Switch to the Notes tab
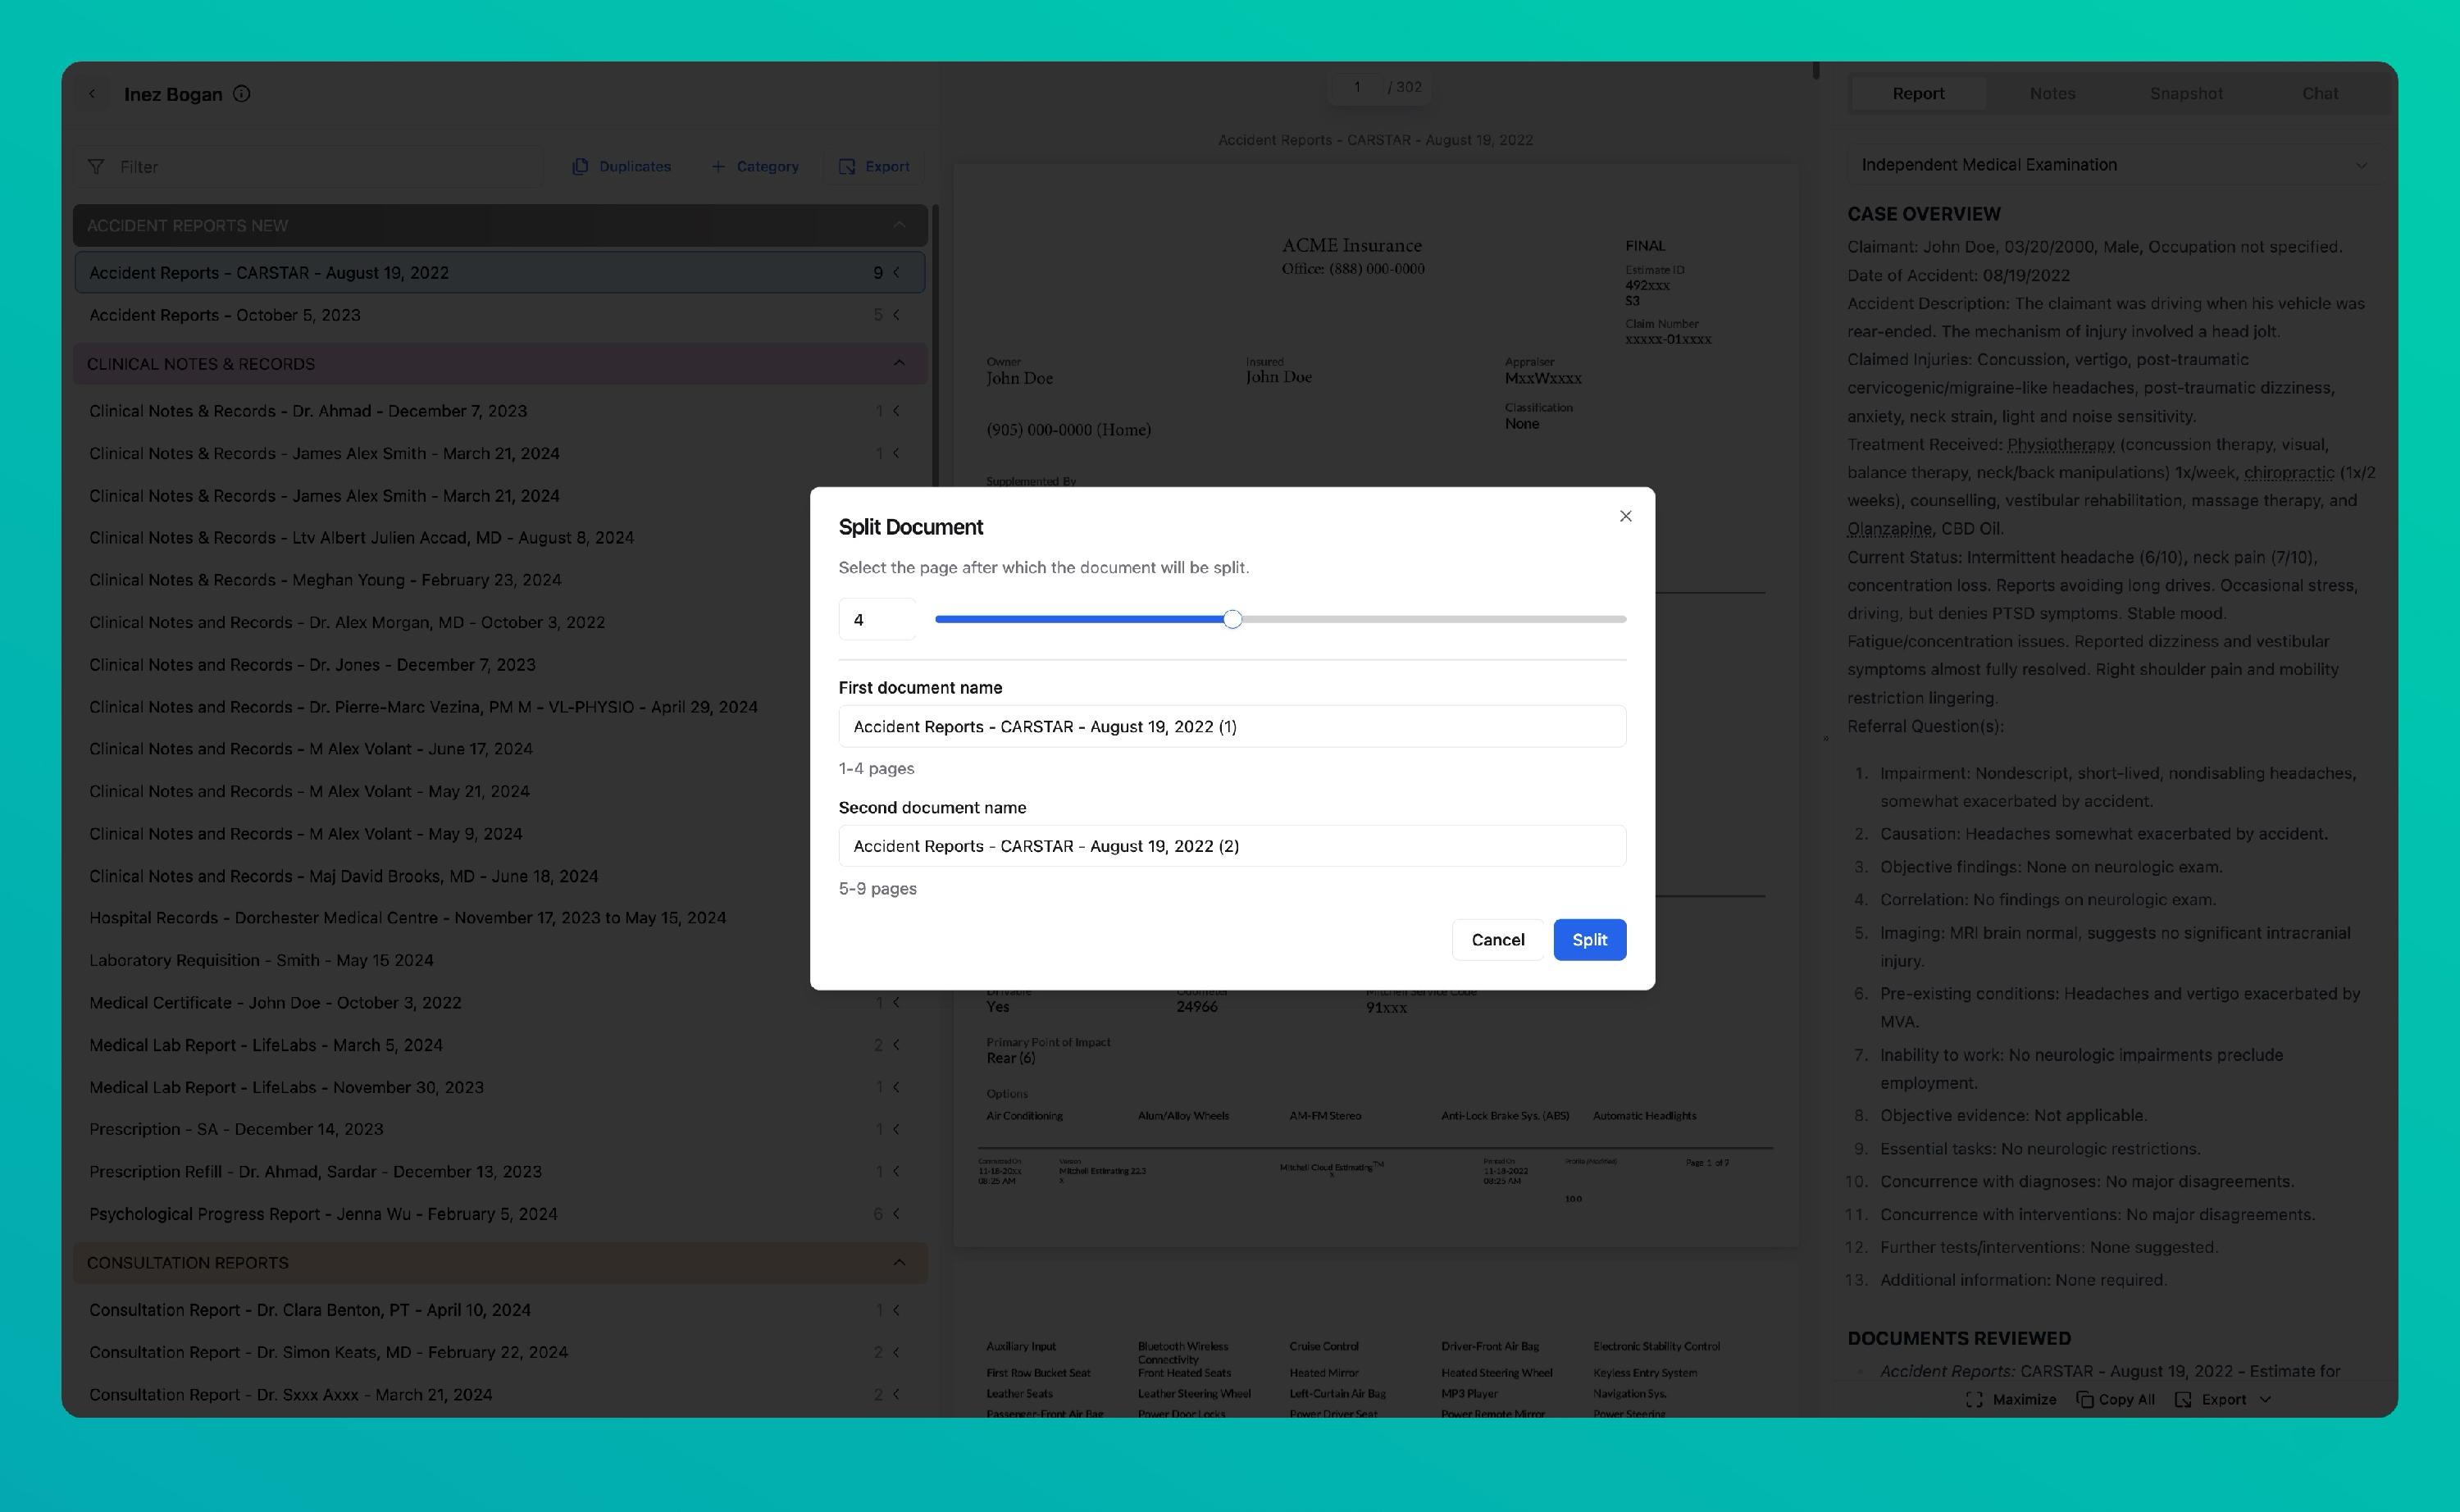Screen dimensions: 2460x1512 click(x=2052, y=93)
